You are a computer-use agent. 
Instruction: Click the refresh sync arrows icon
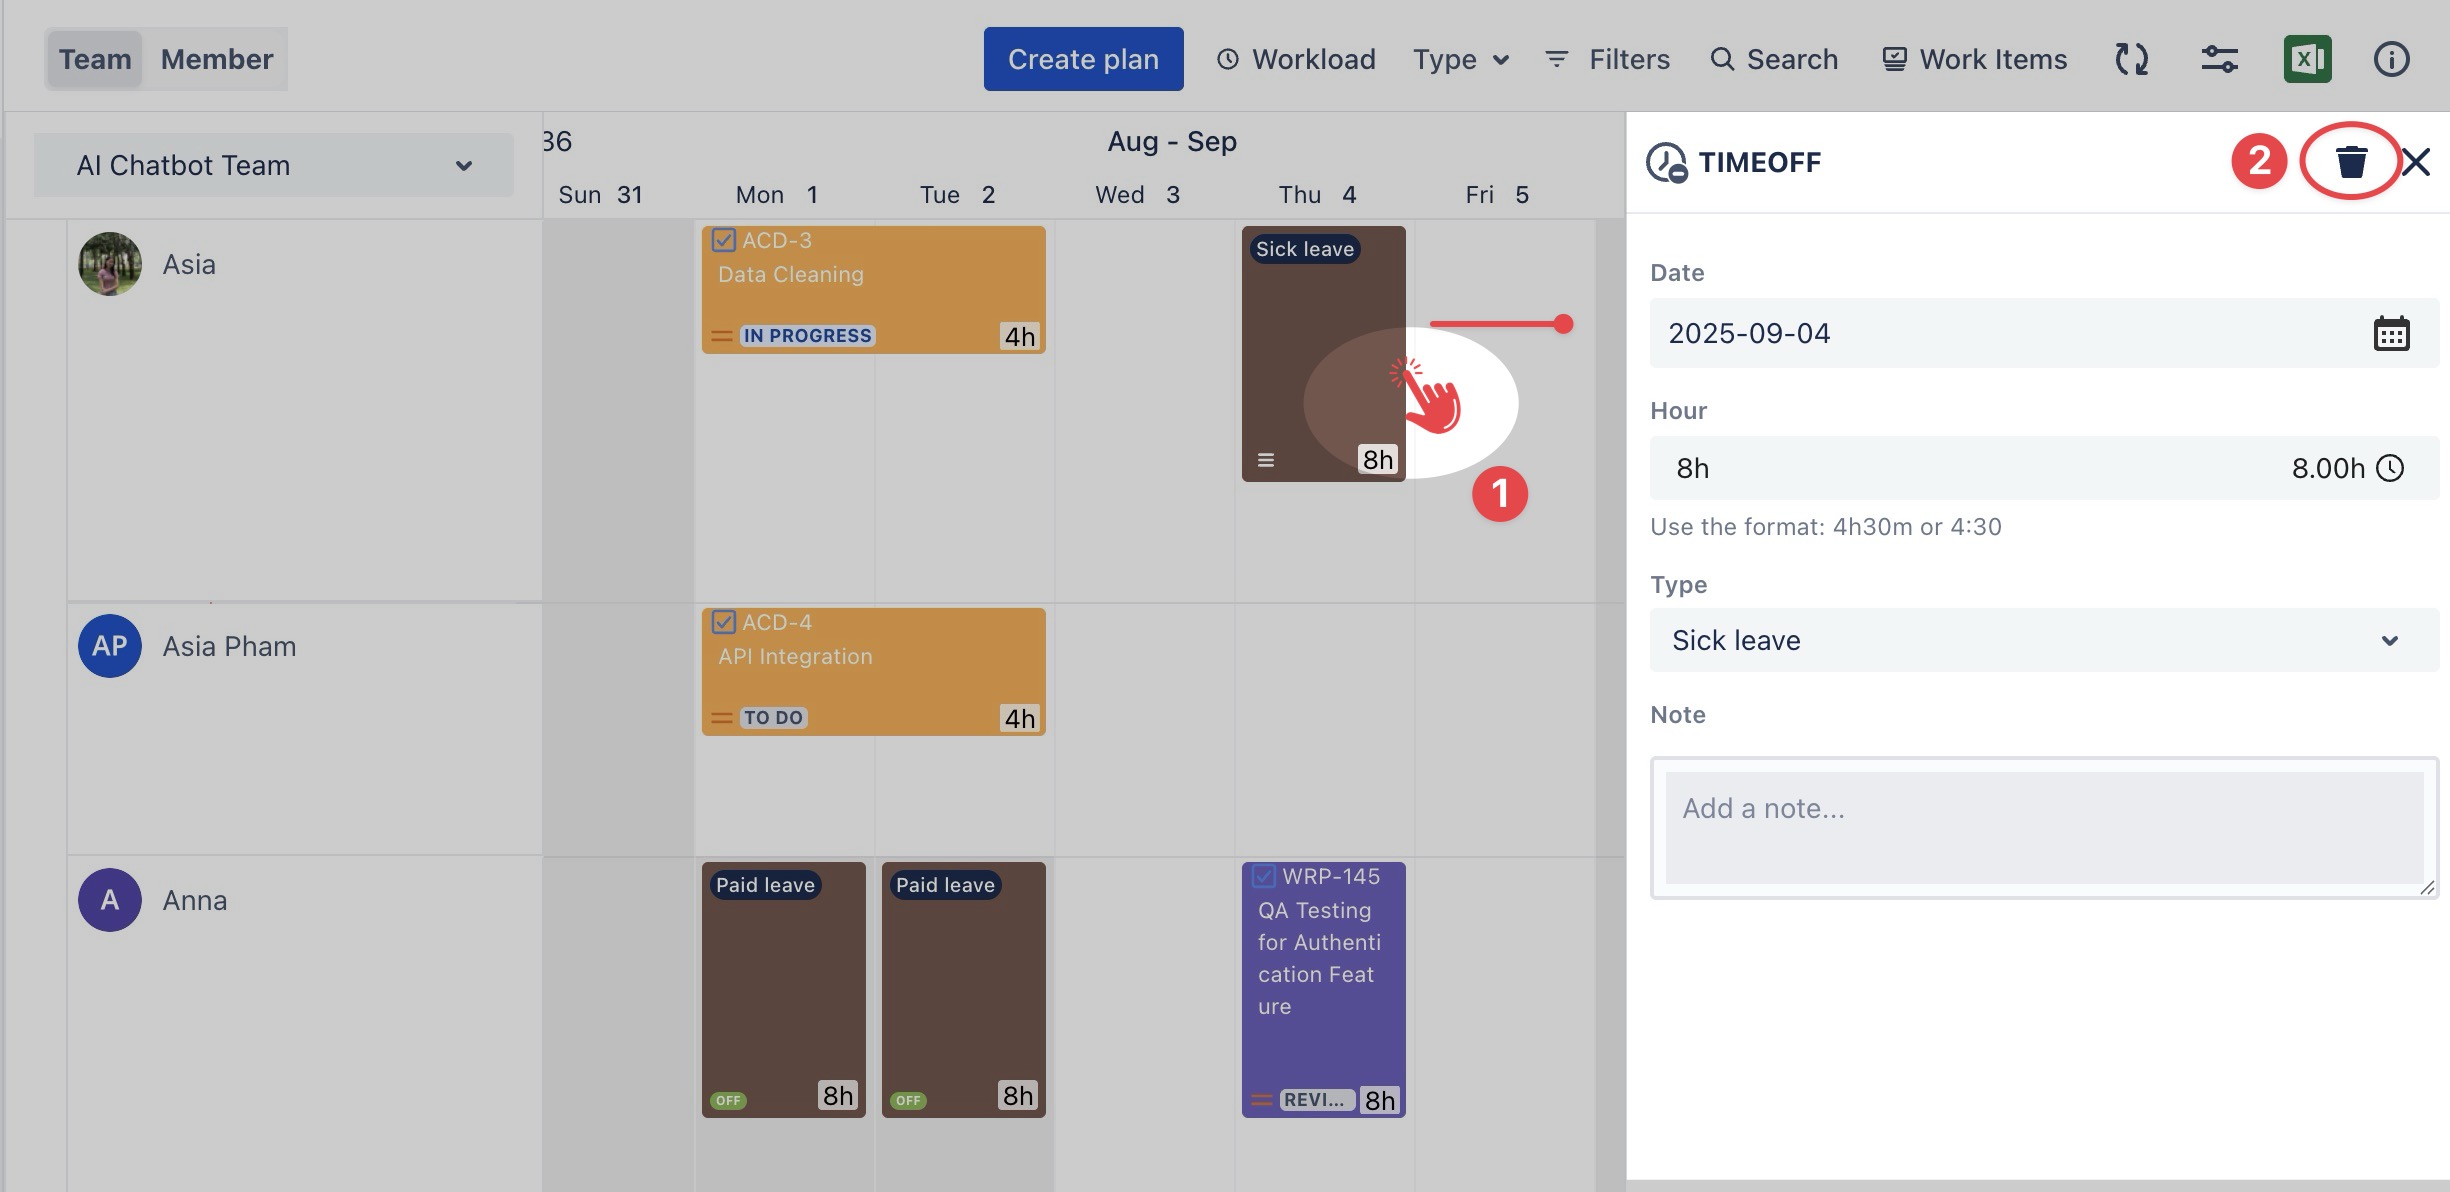[2131, 59]
